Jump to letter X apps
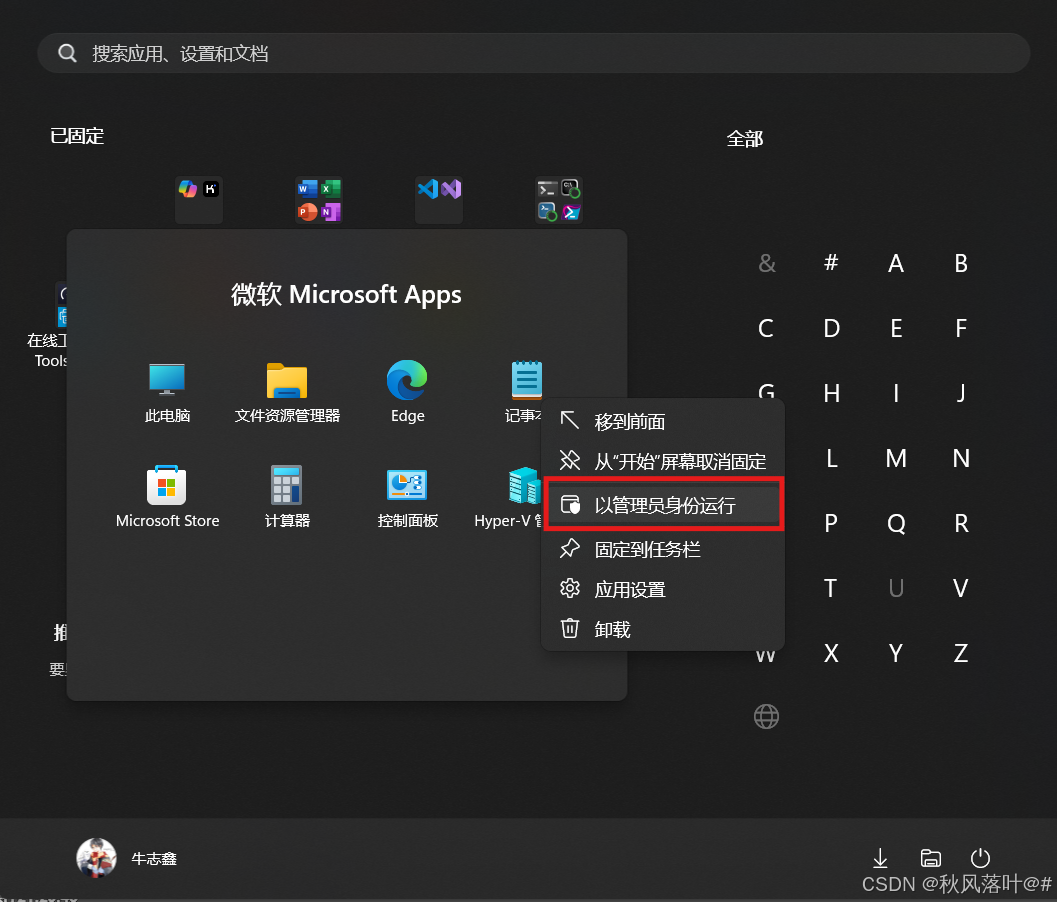 click(831, 653)
